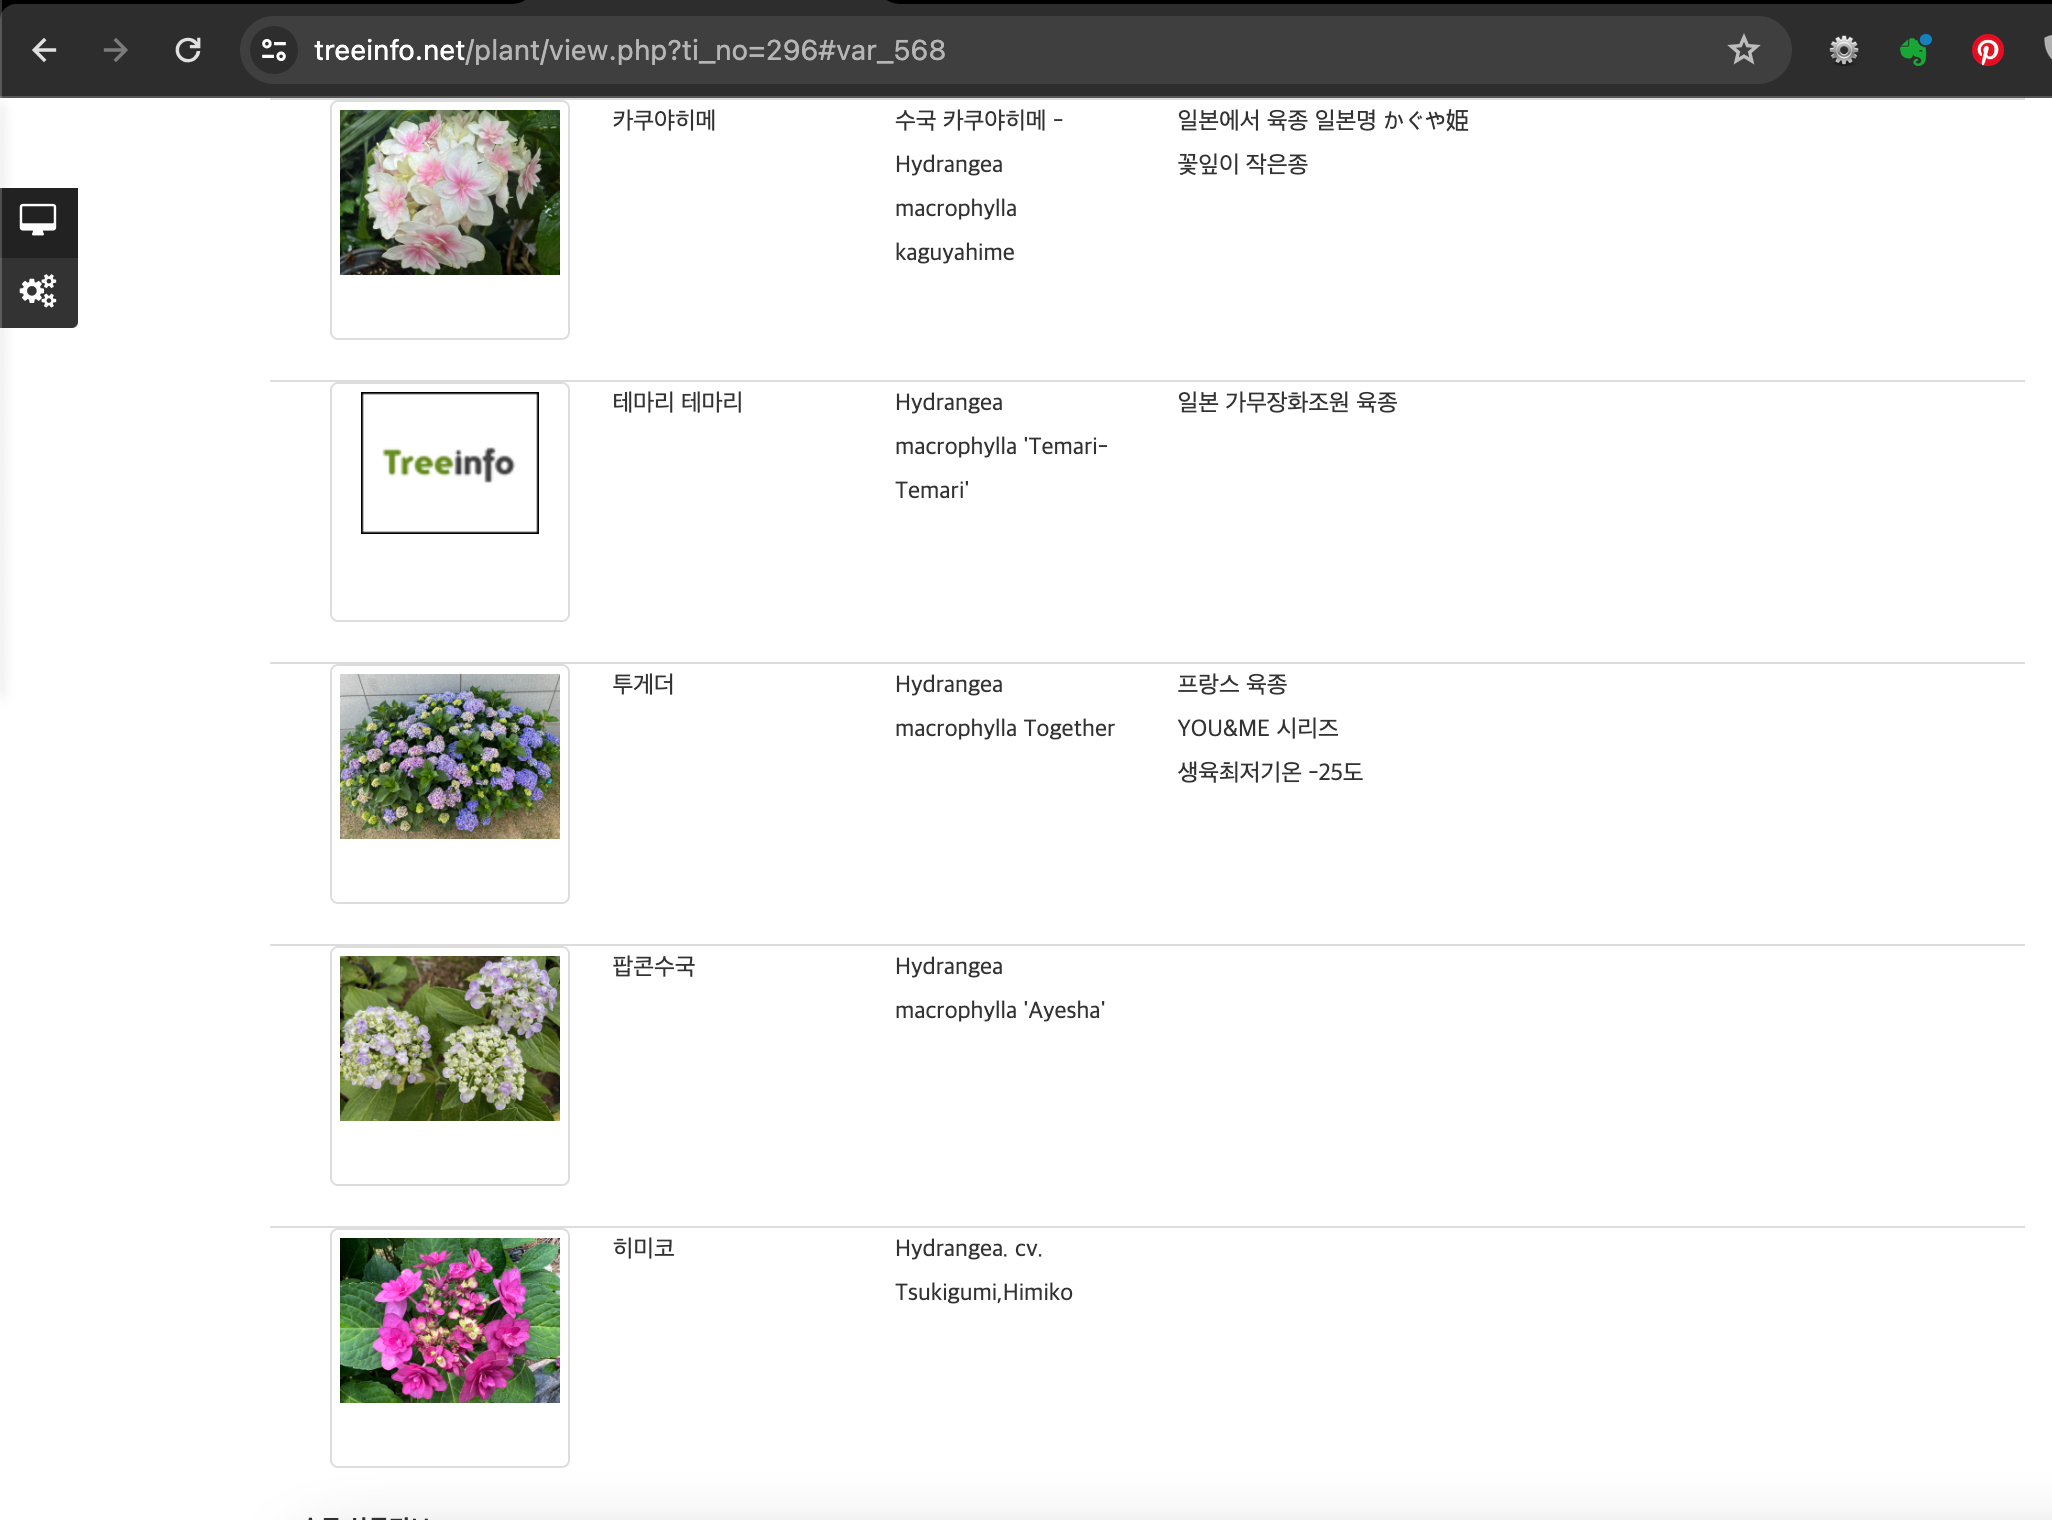This screenshot has width=2052, height=1520.
Task: Click the browser back arrow
Action: click(x=44, y=50)
